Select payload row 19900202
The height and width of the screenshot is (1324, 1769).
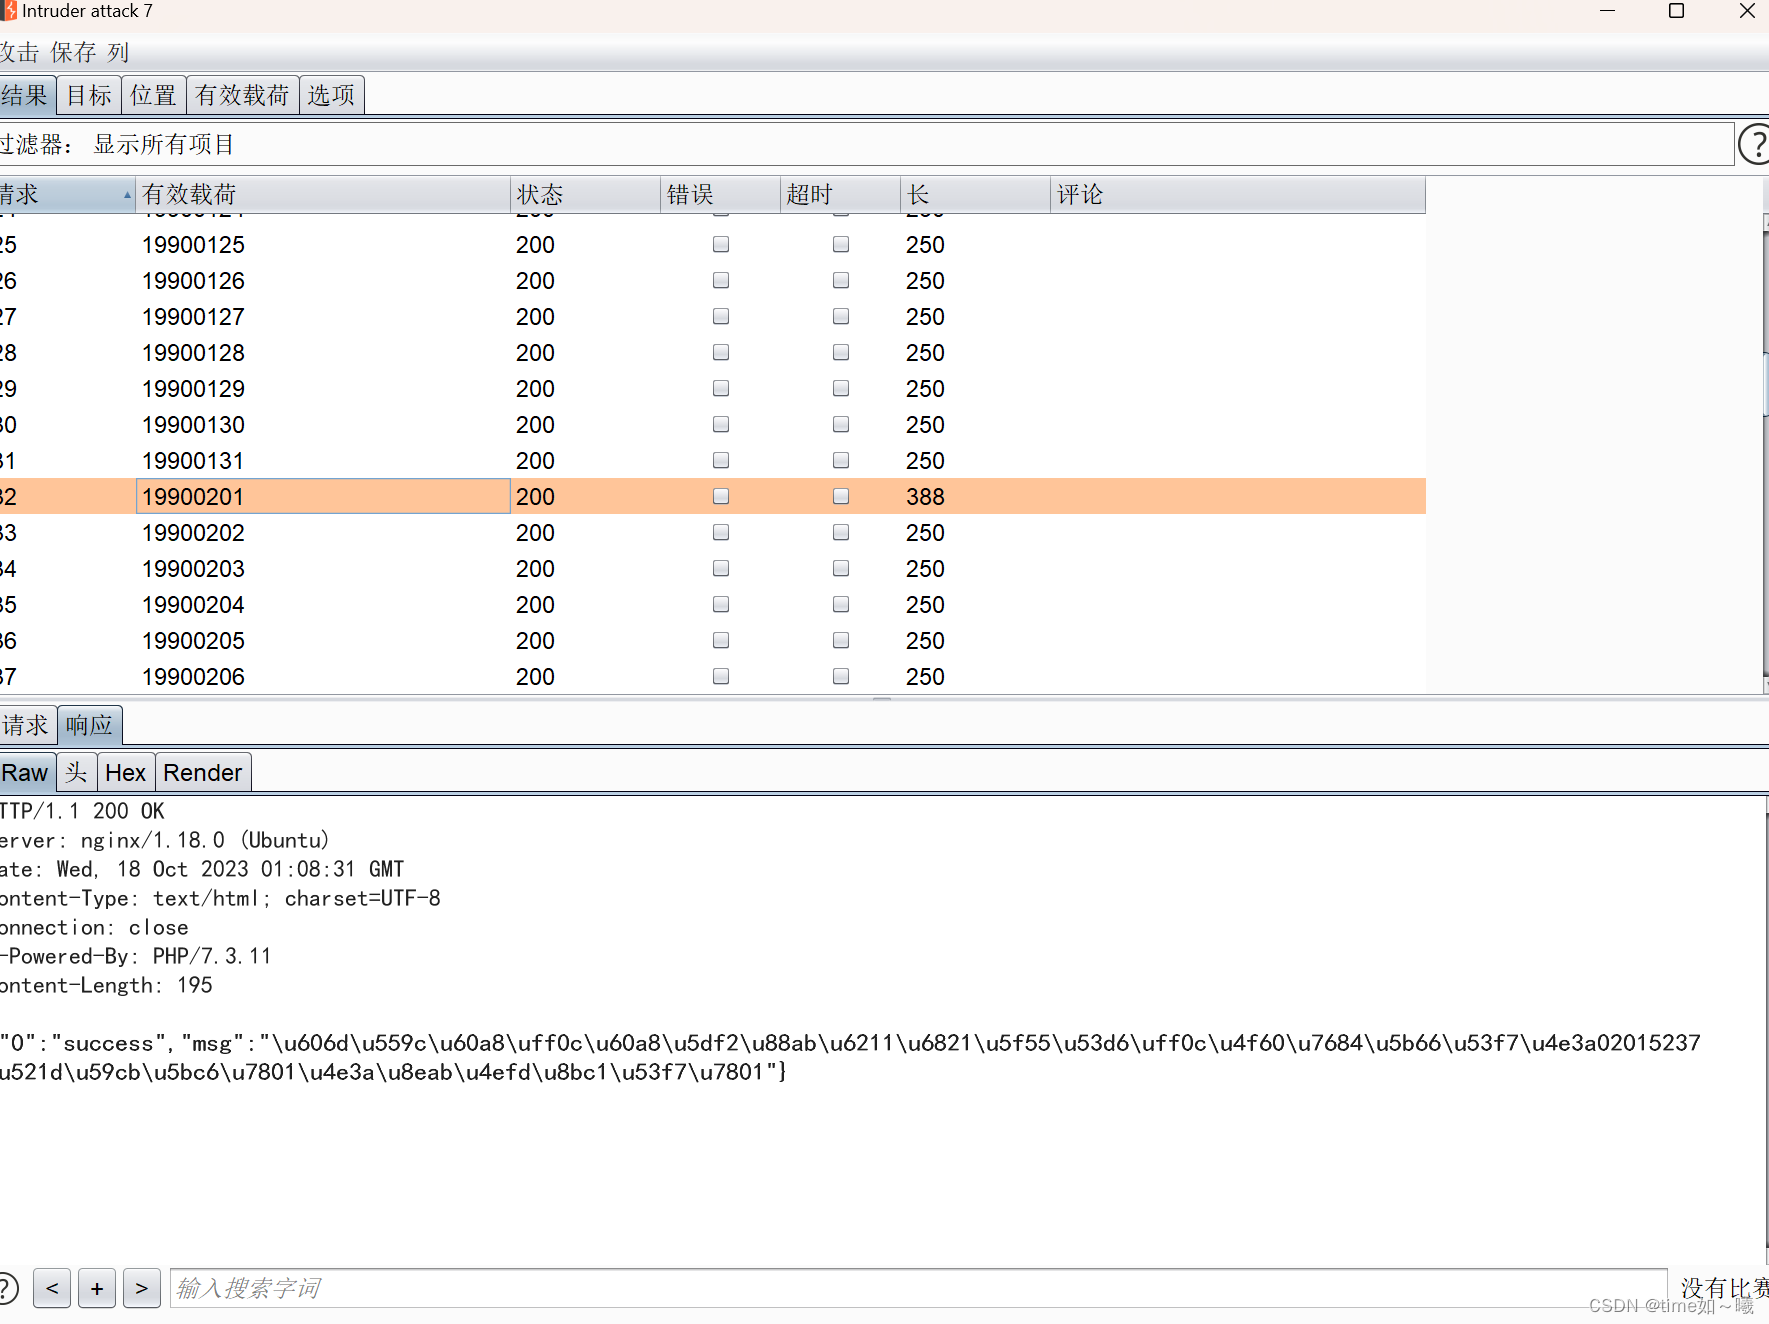[x=712, y=532]
